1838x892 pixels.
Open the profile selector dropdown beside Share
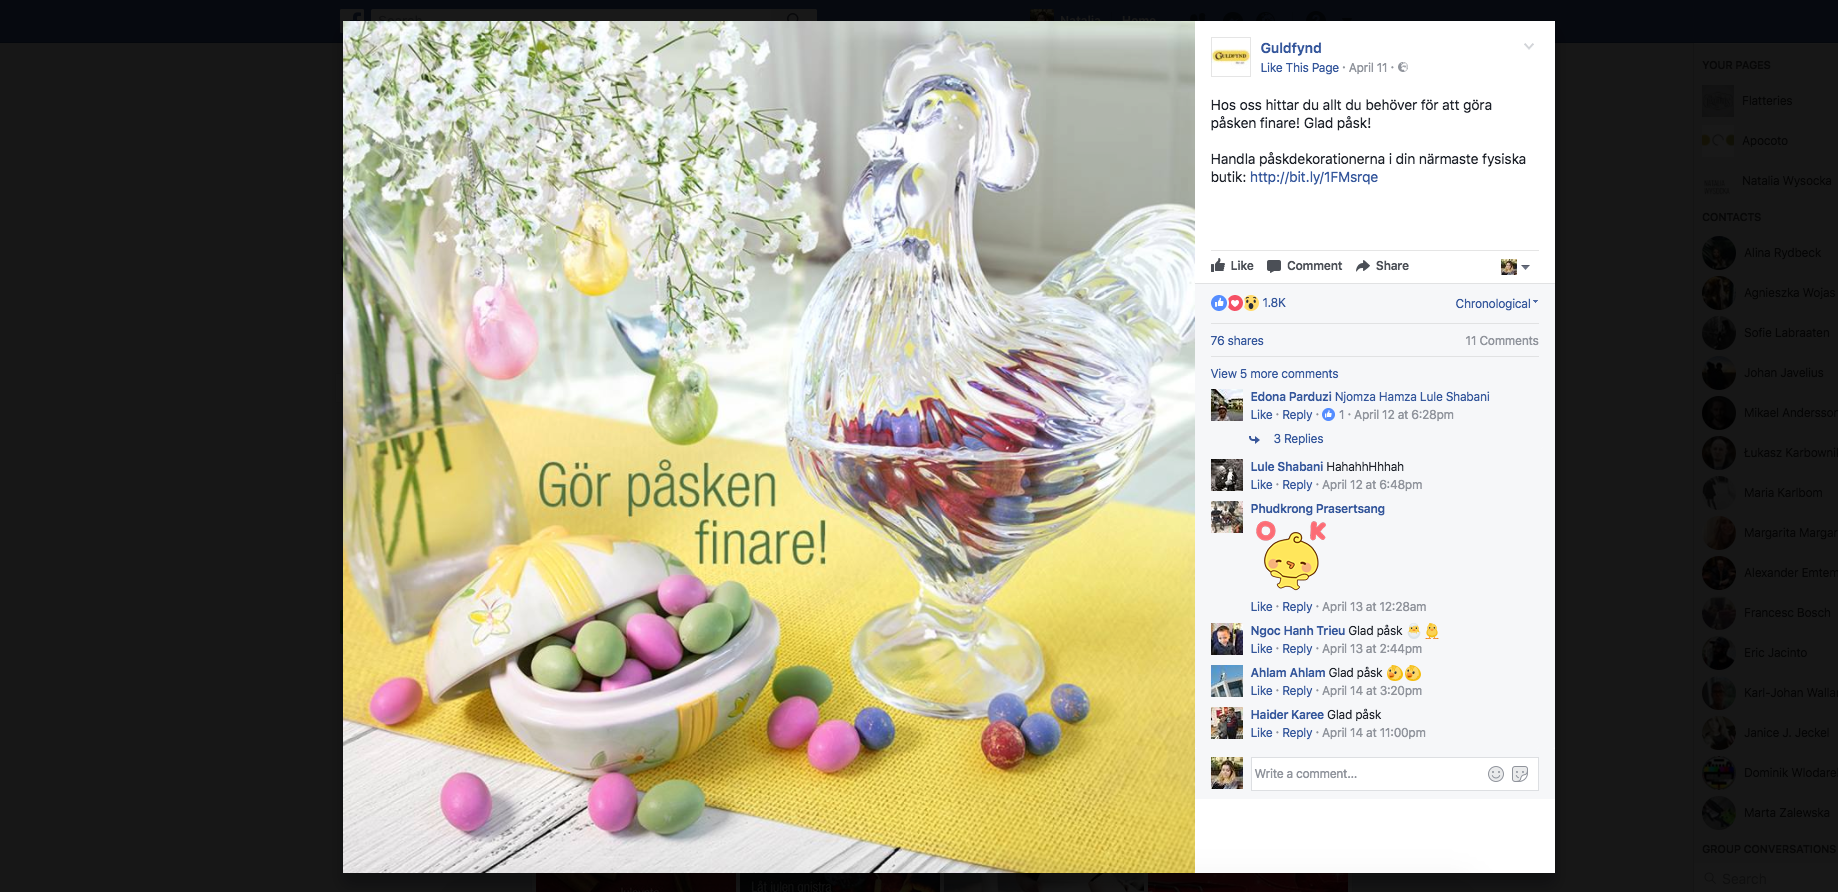click(1515, 266)
